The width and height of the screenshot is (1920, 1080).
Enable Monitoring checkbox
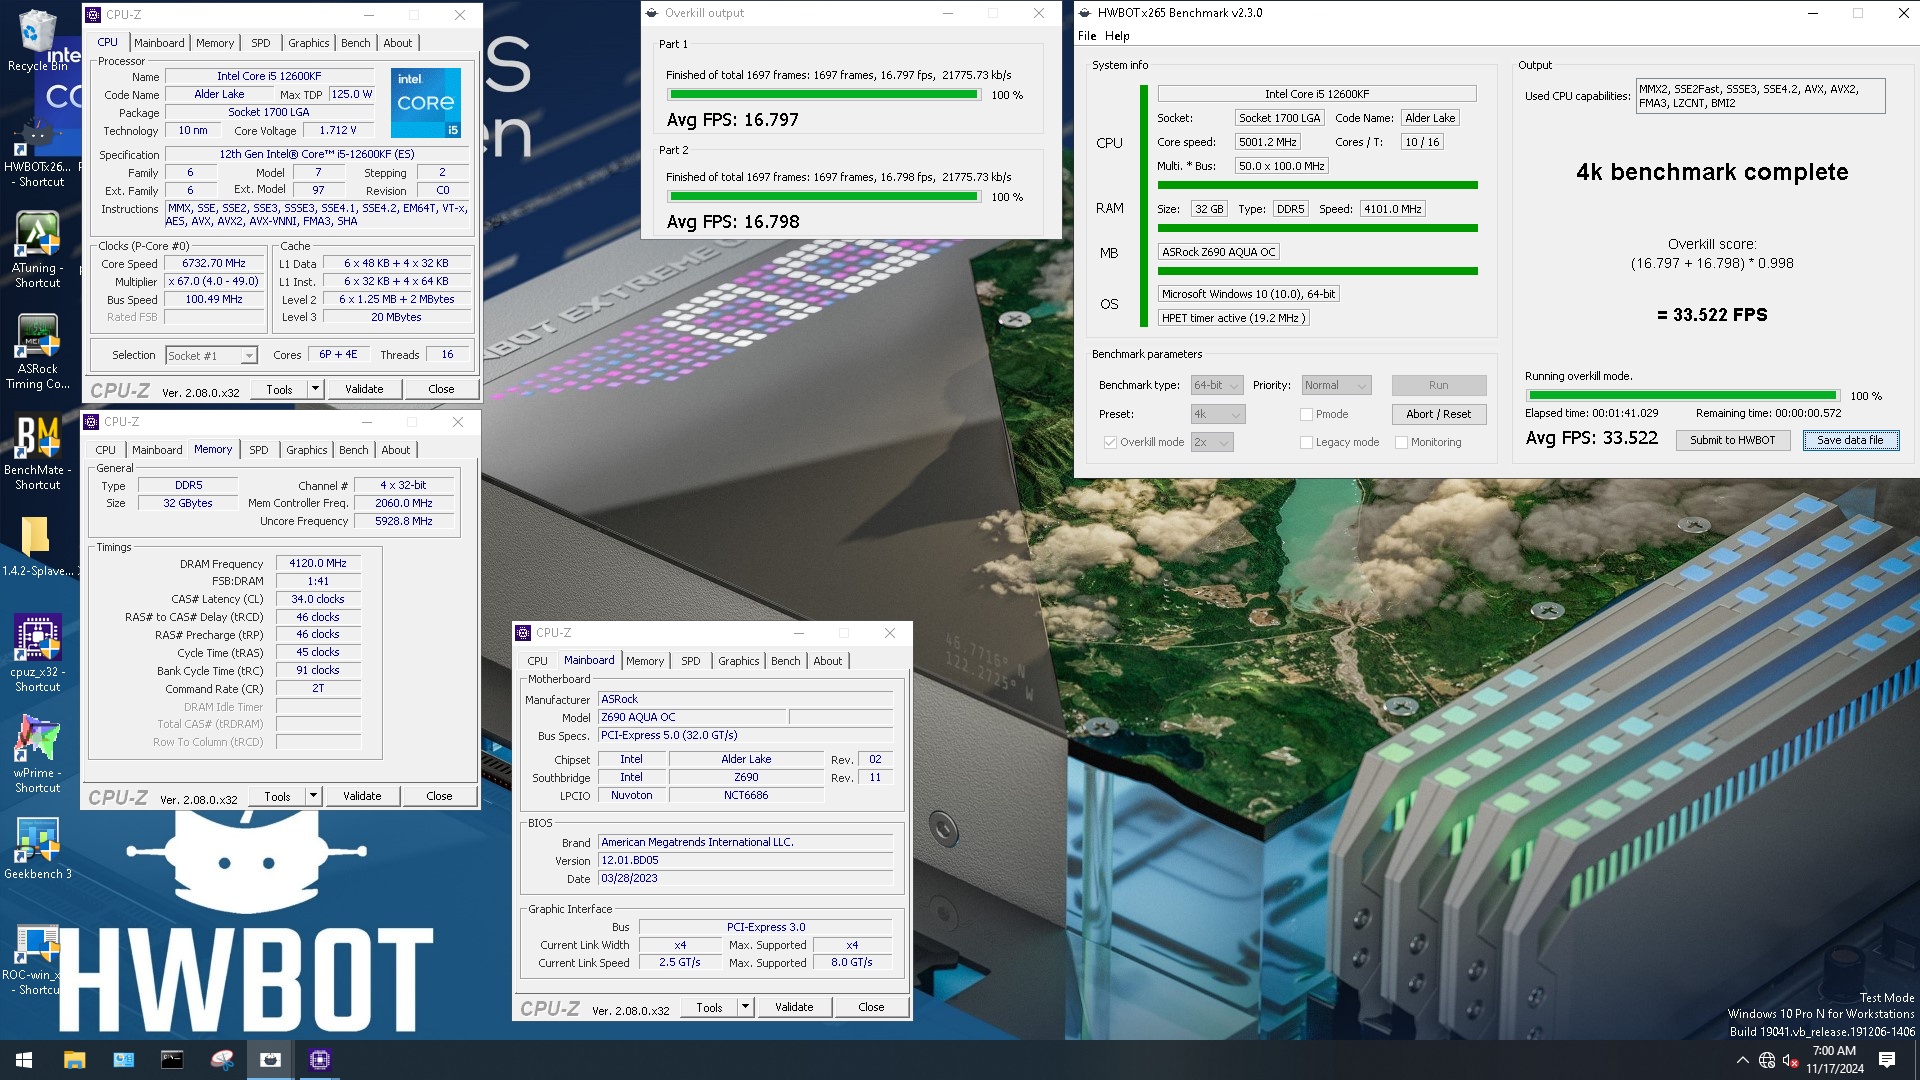click(1401, 442)
